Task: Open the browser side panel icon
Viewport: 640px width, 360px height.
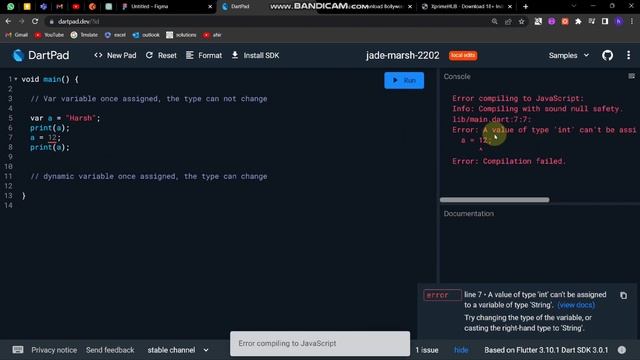Action: pos(605,21)
